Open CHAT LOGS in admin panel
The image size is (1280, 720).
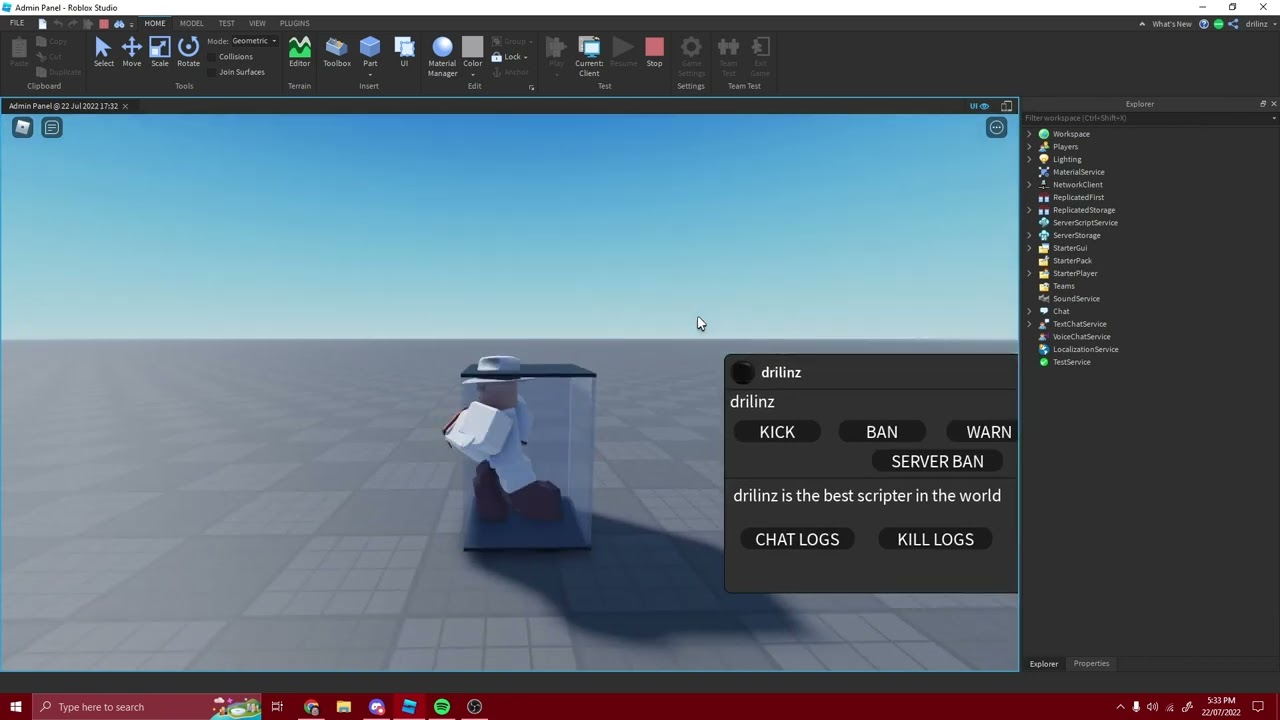click(x=797, y=540)
